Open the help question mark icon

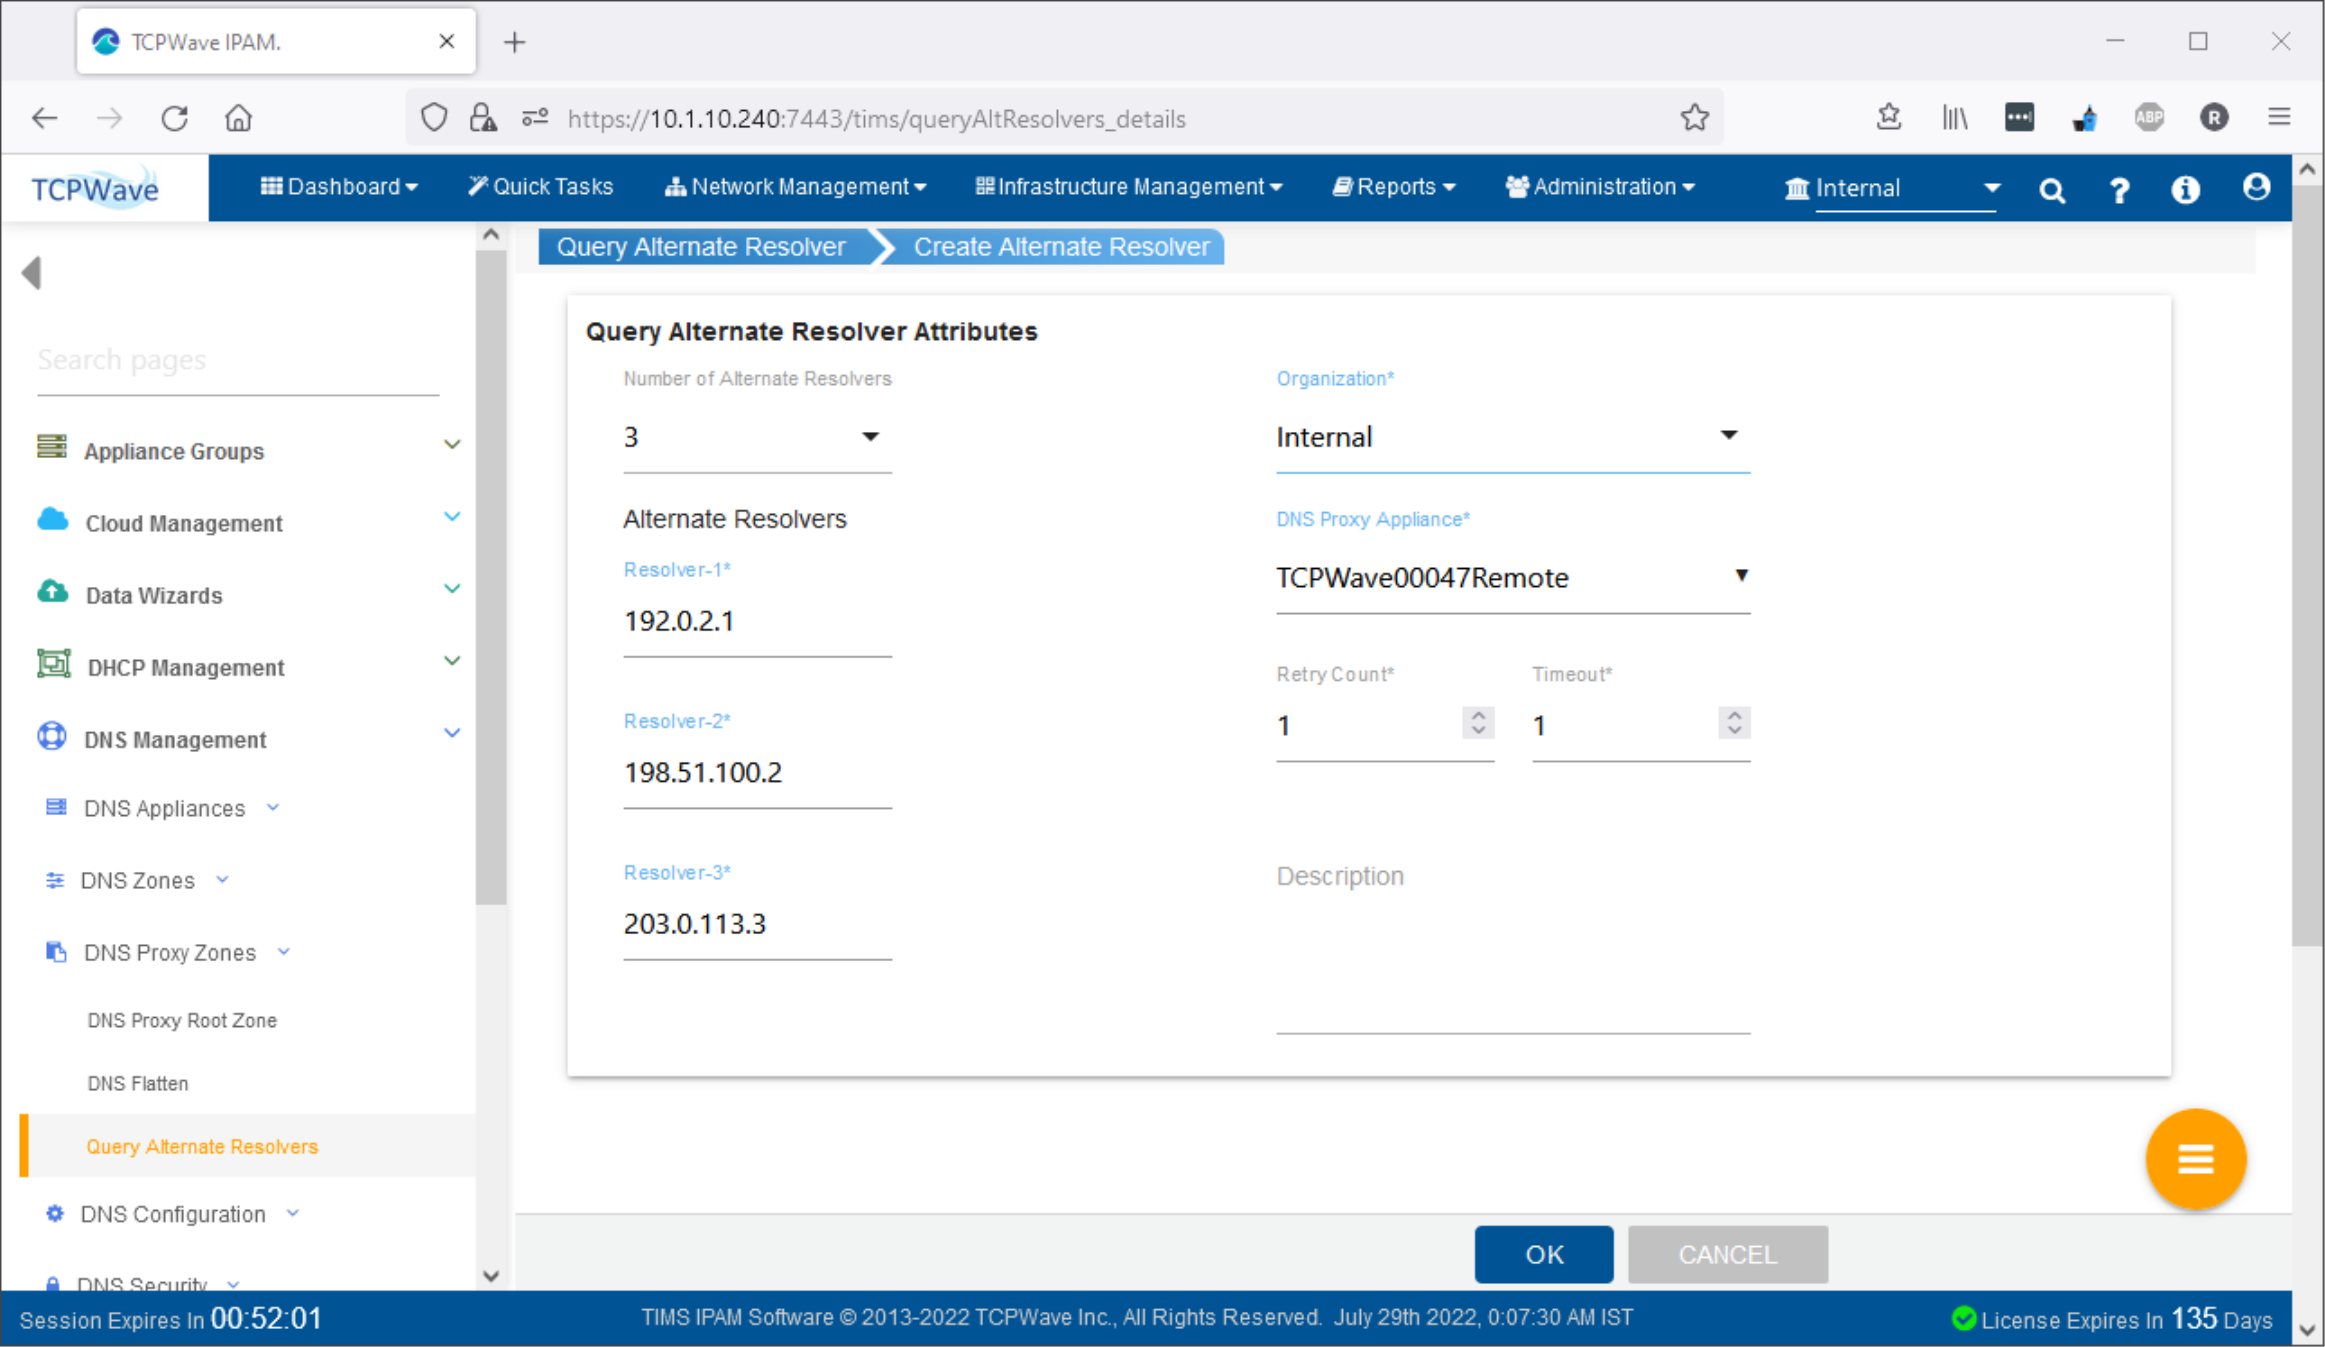click(x=2118, y=190)
